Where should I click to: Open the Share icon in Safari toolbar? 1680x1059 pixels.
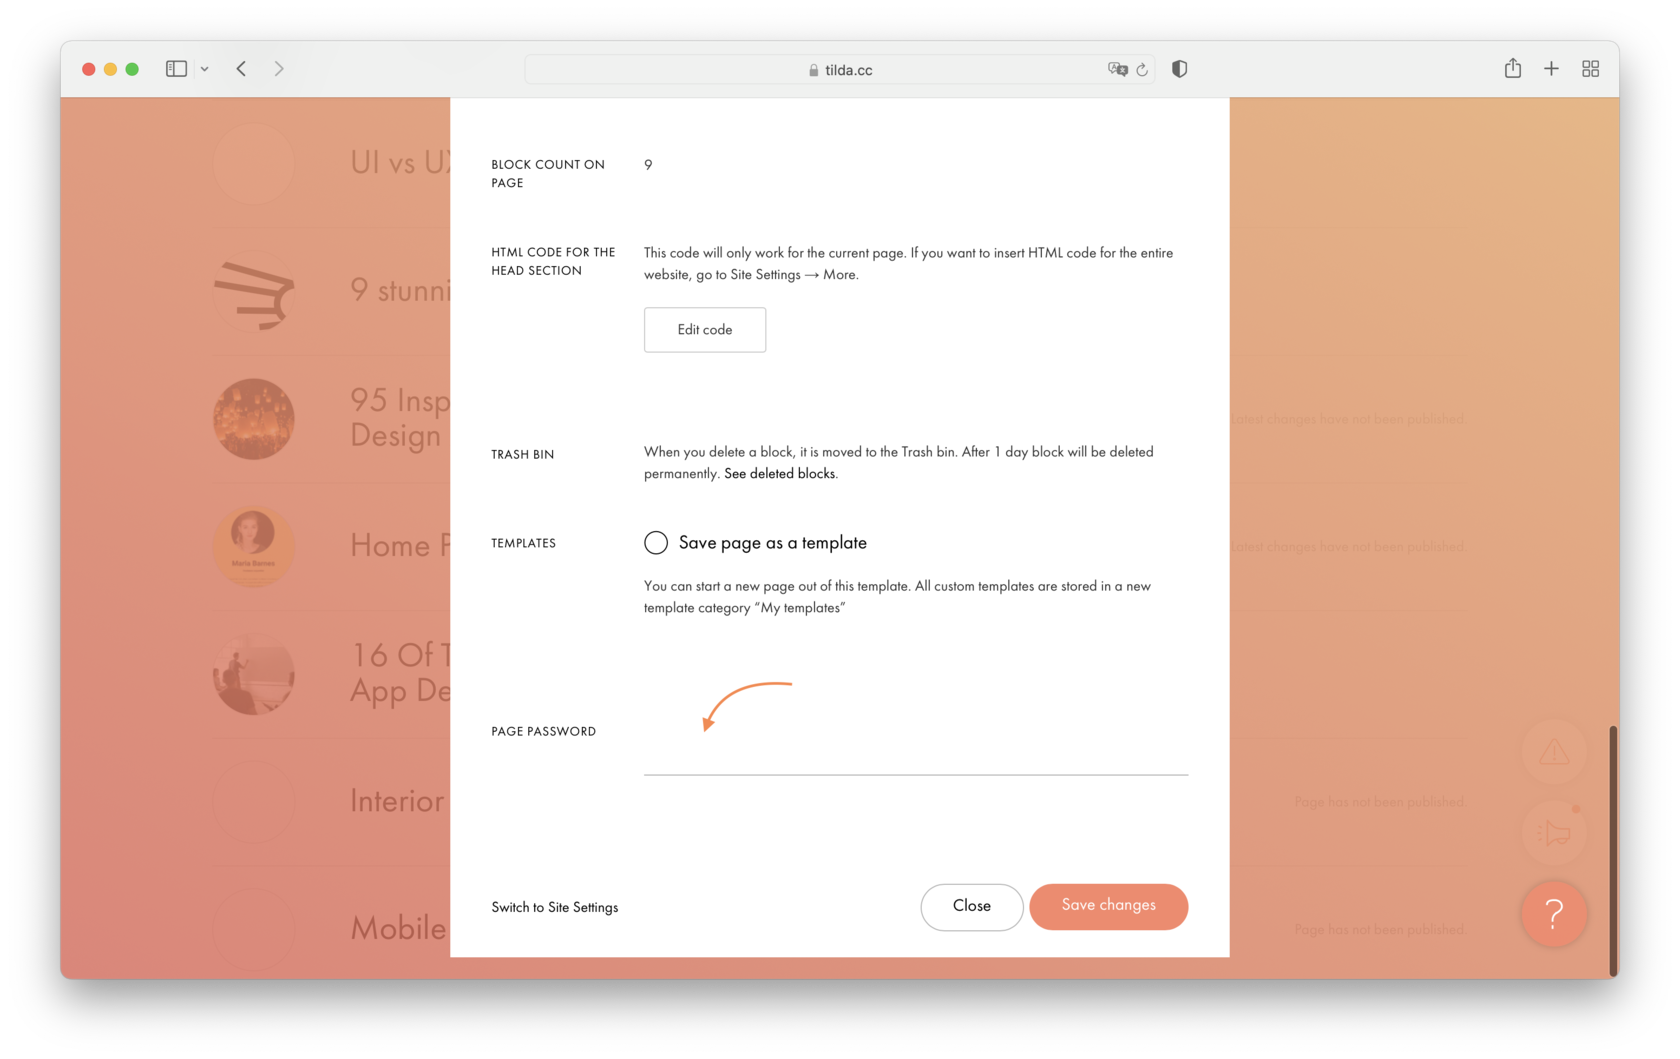click(x=1513, y=68)
